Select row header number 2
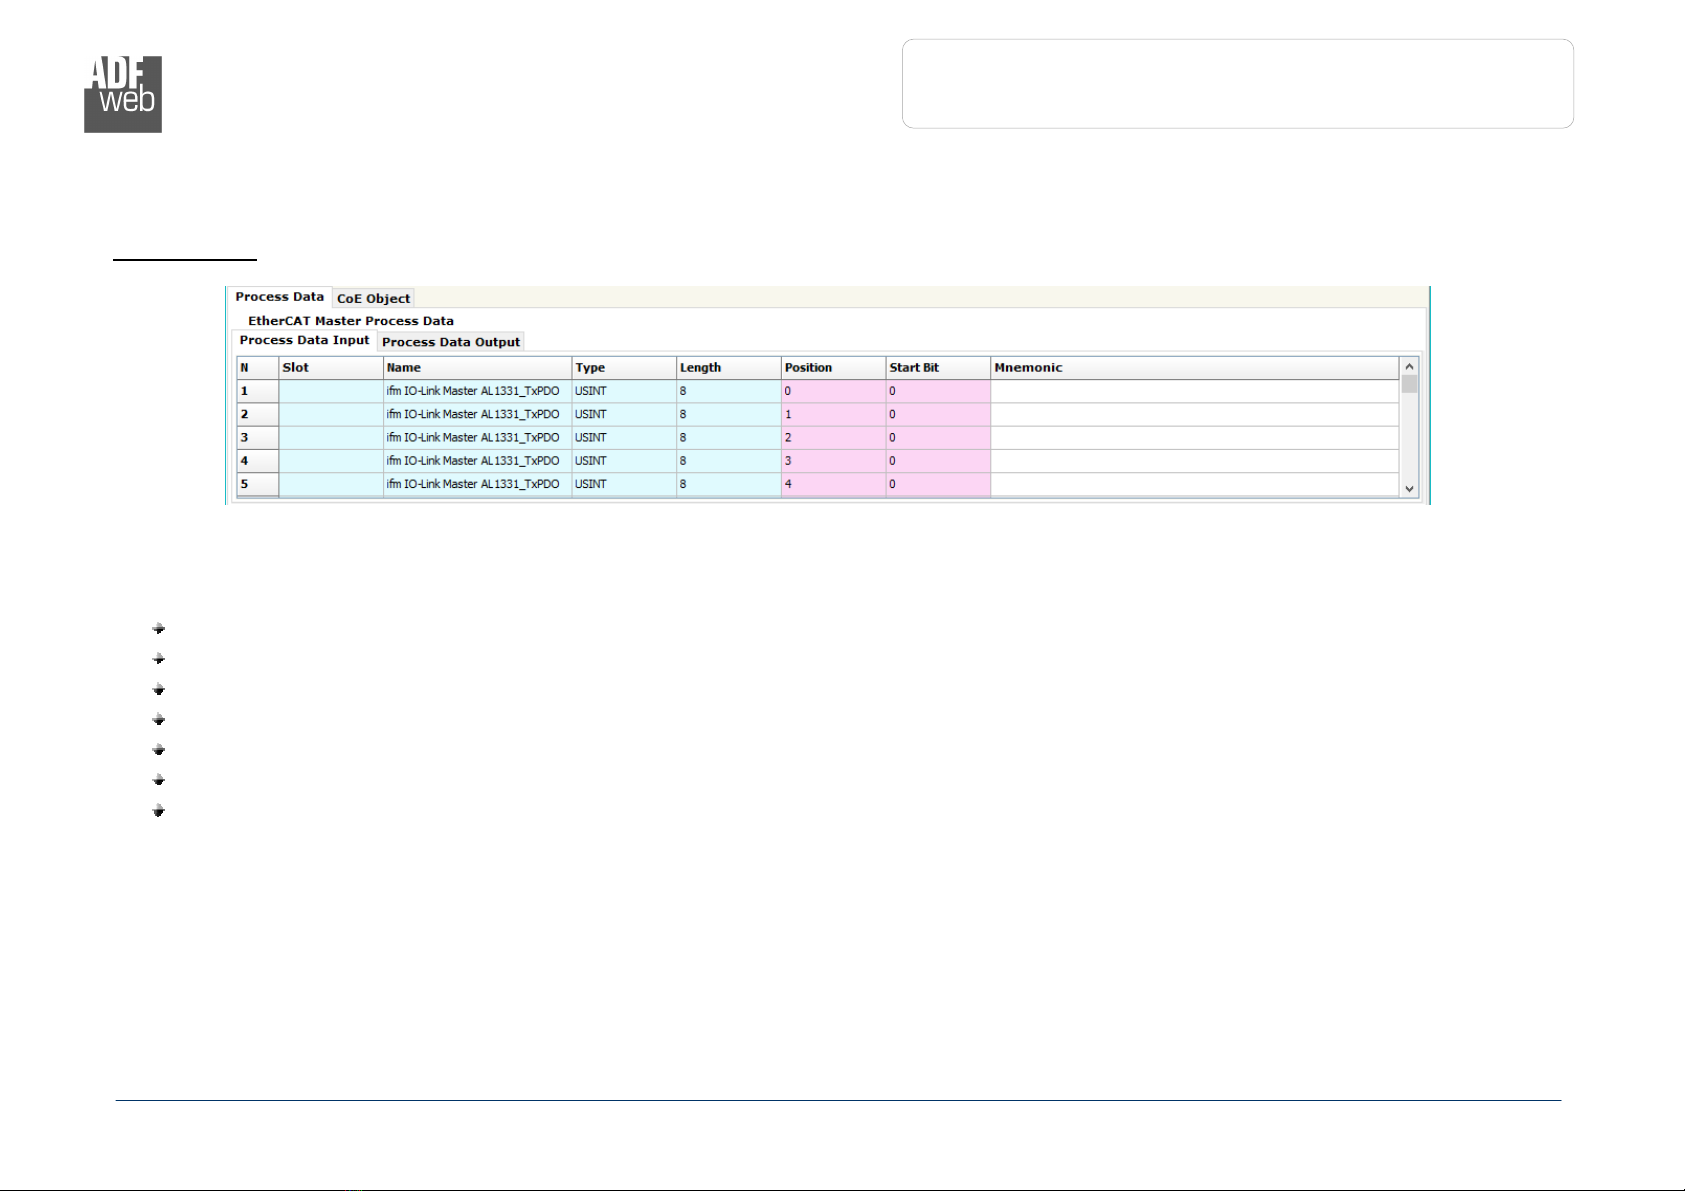Screen dimensions: 1685x1191 pos(257,414)
